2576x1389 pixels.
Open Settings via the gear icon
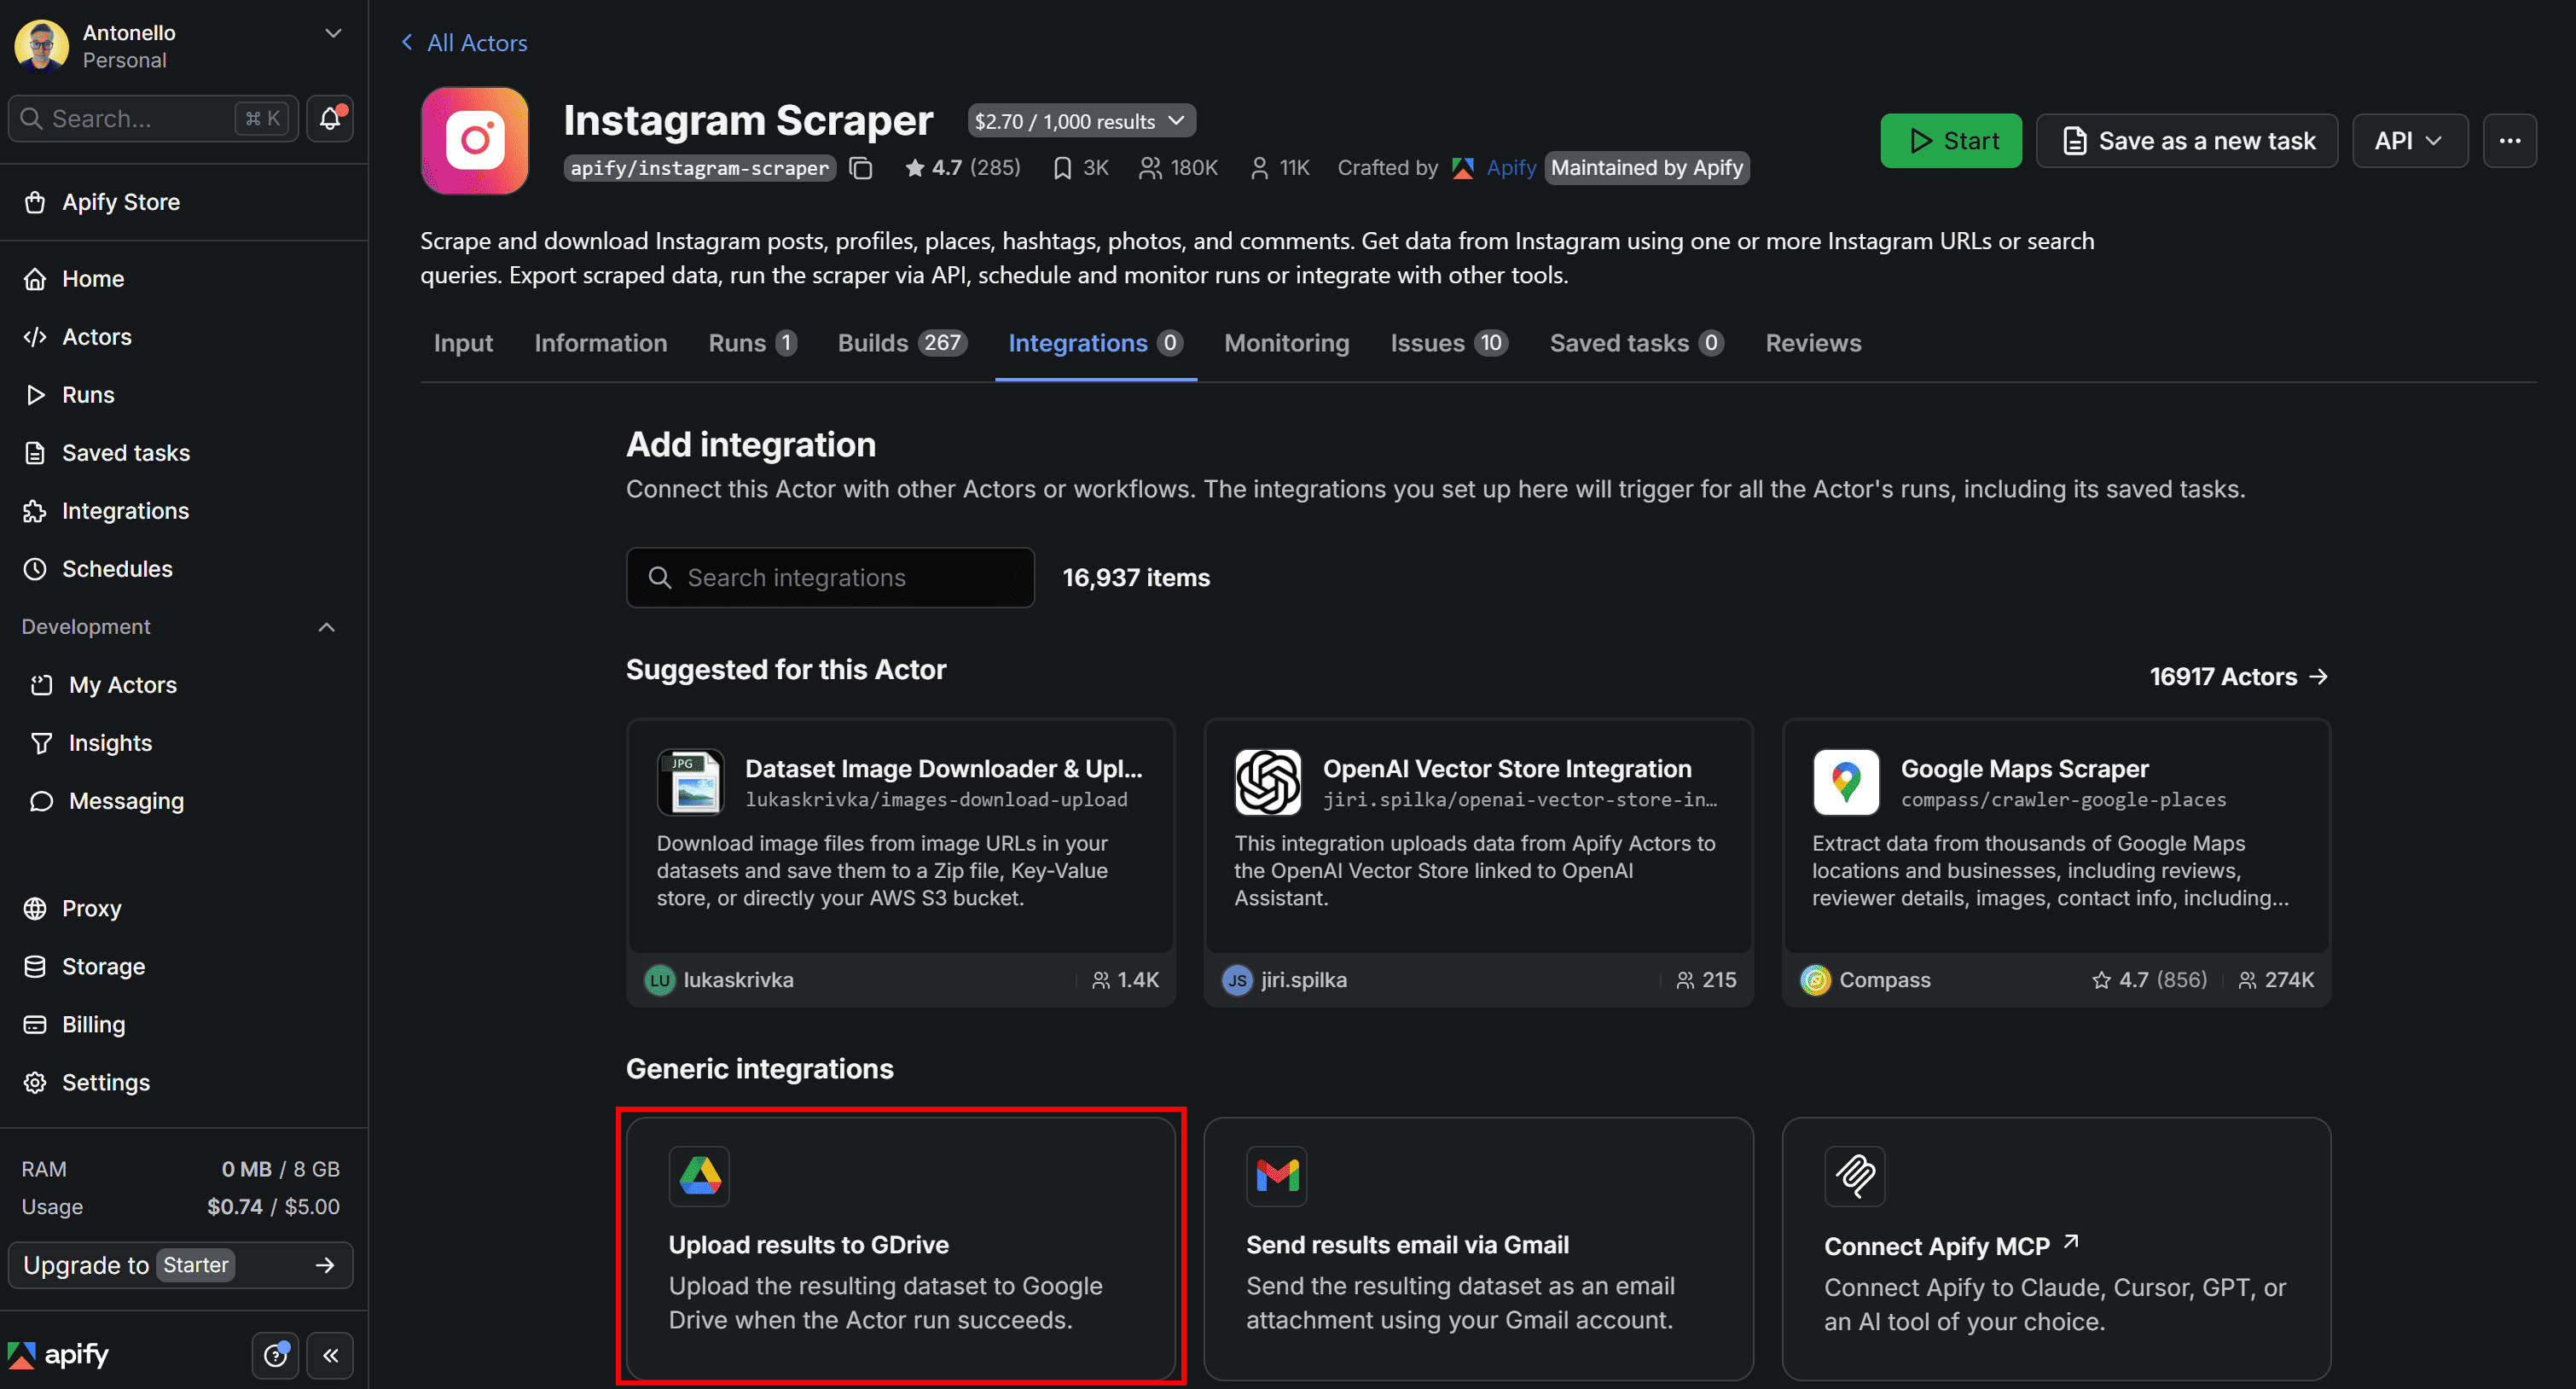click(36, 1082)
